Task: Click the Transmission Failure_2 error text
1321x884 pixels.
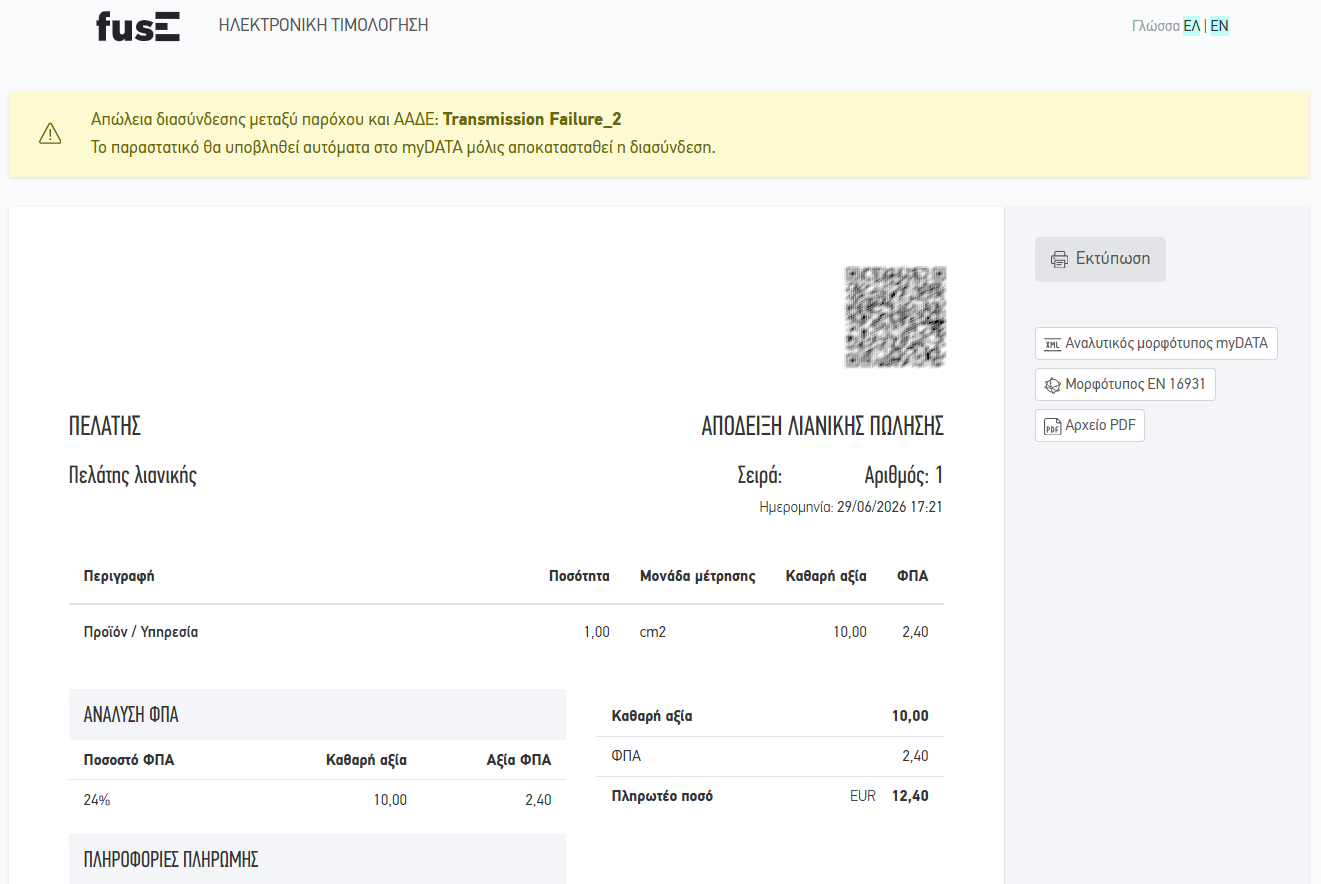Action: (x=532, y=120)
